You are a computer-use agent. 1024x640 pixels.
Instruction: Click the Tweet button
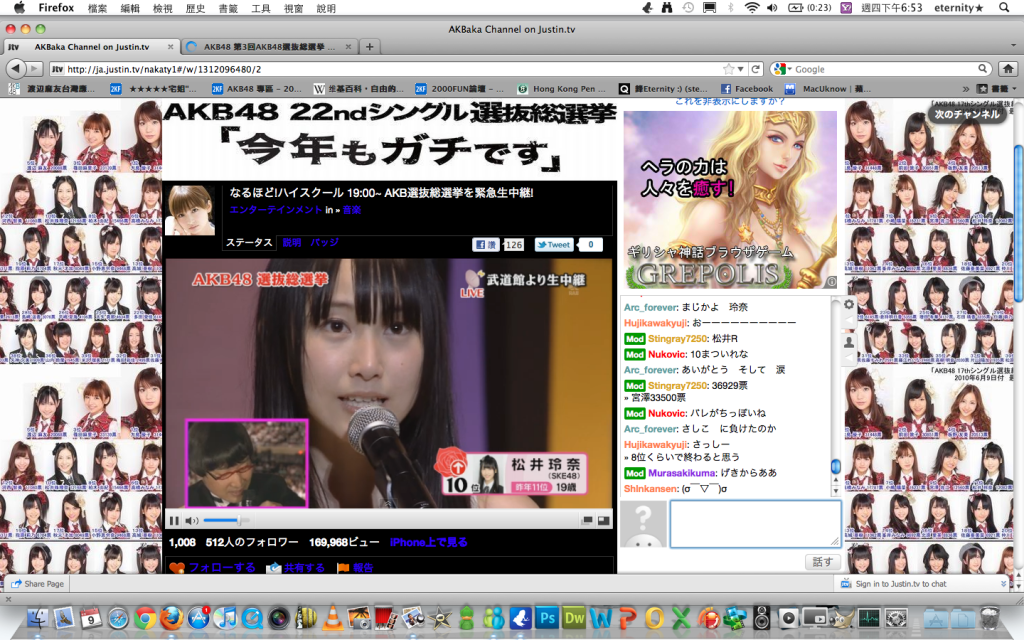[554, 244]
